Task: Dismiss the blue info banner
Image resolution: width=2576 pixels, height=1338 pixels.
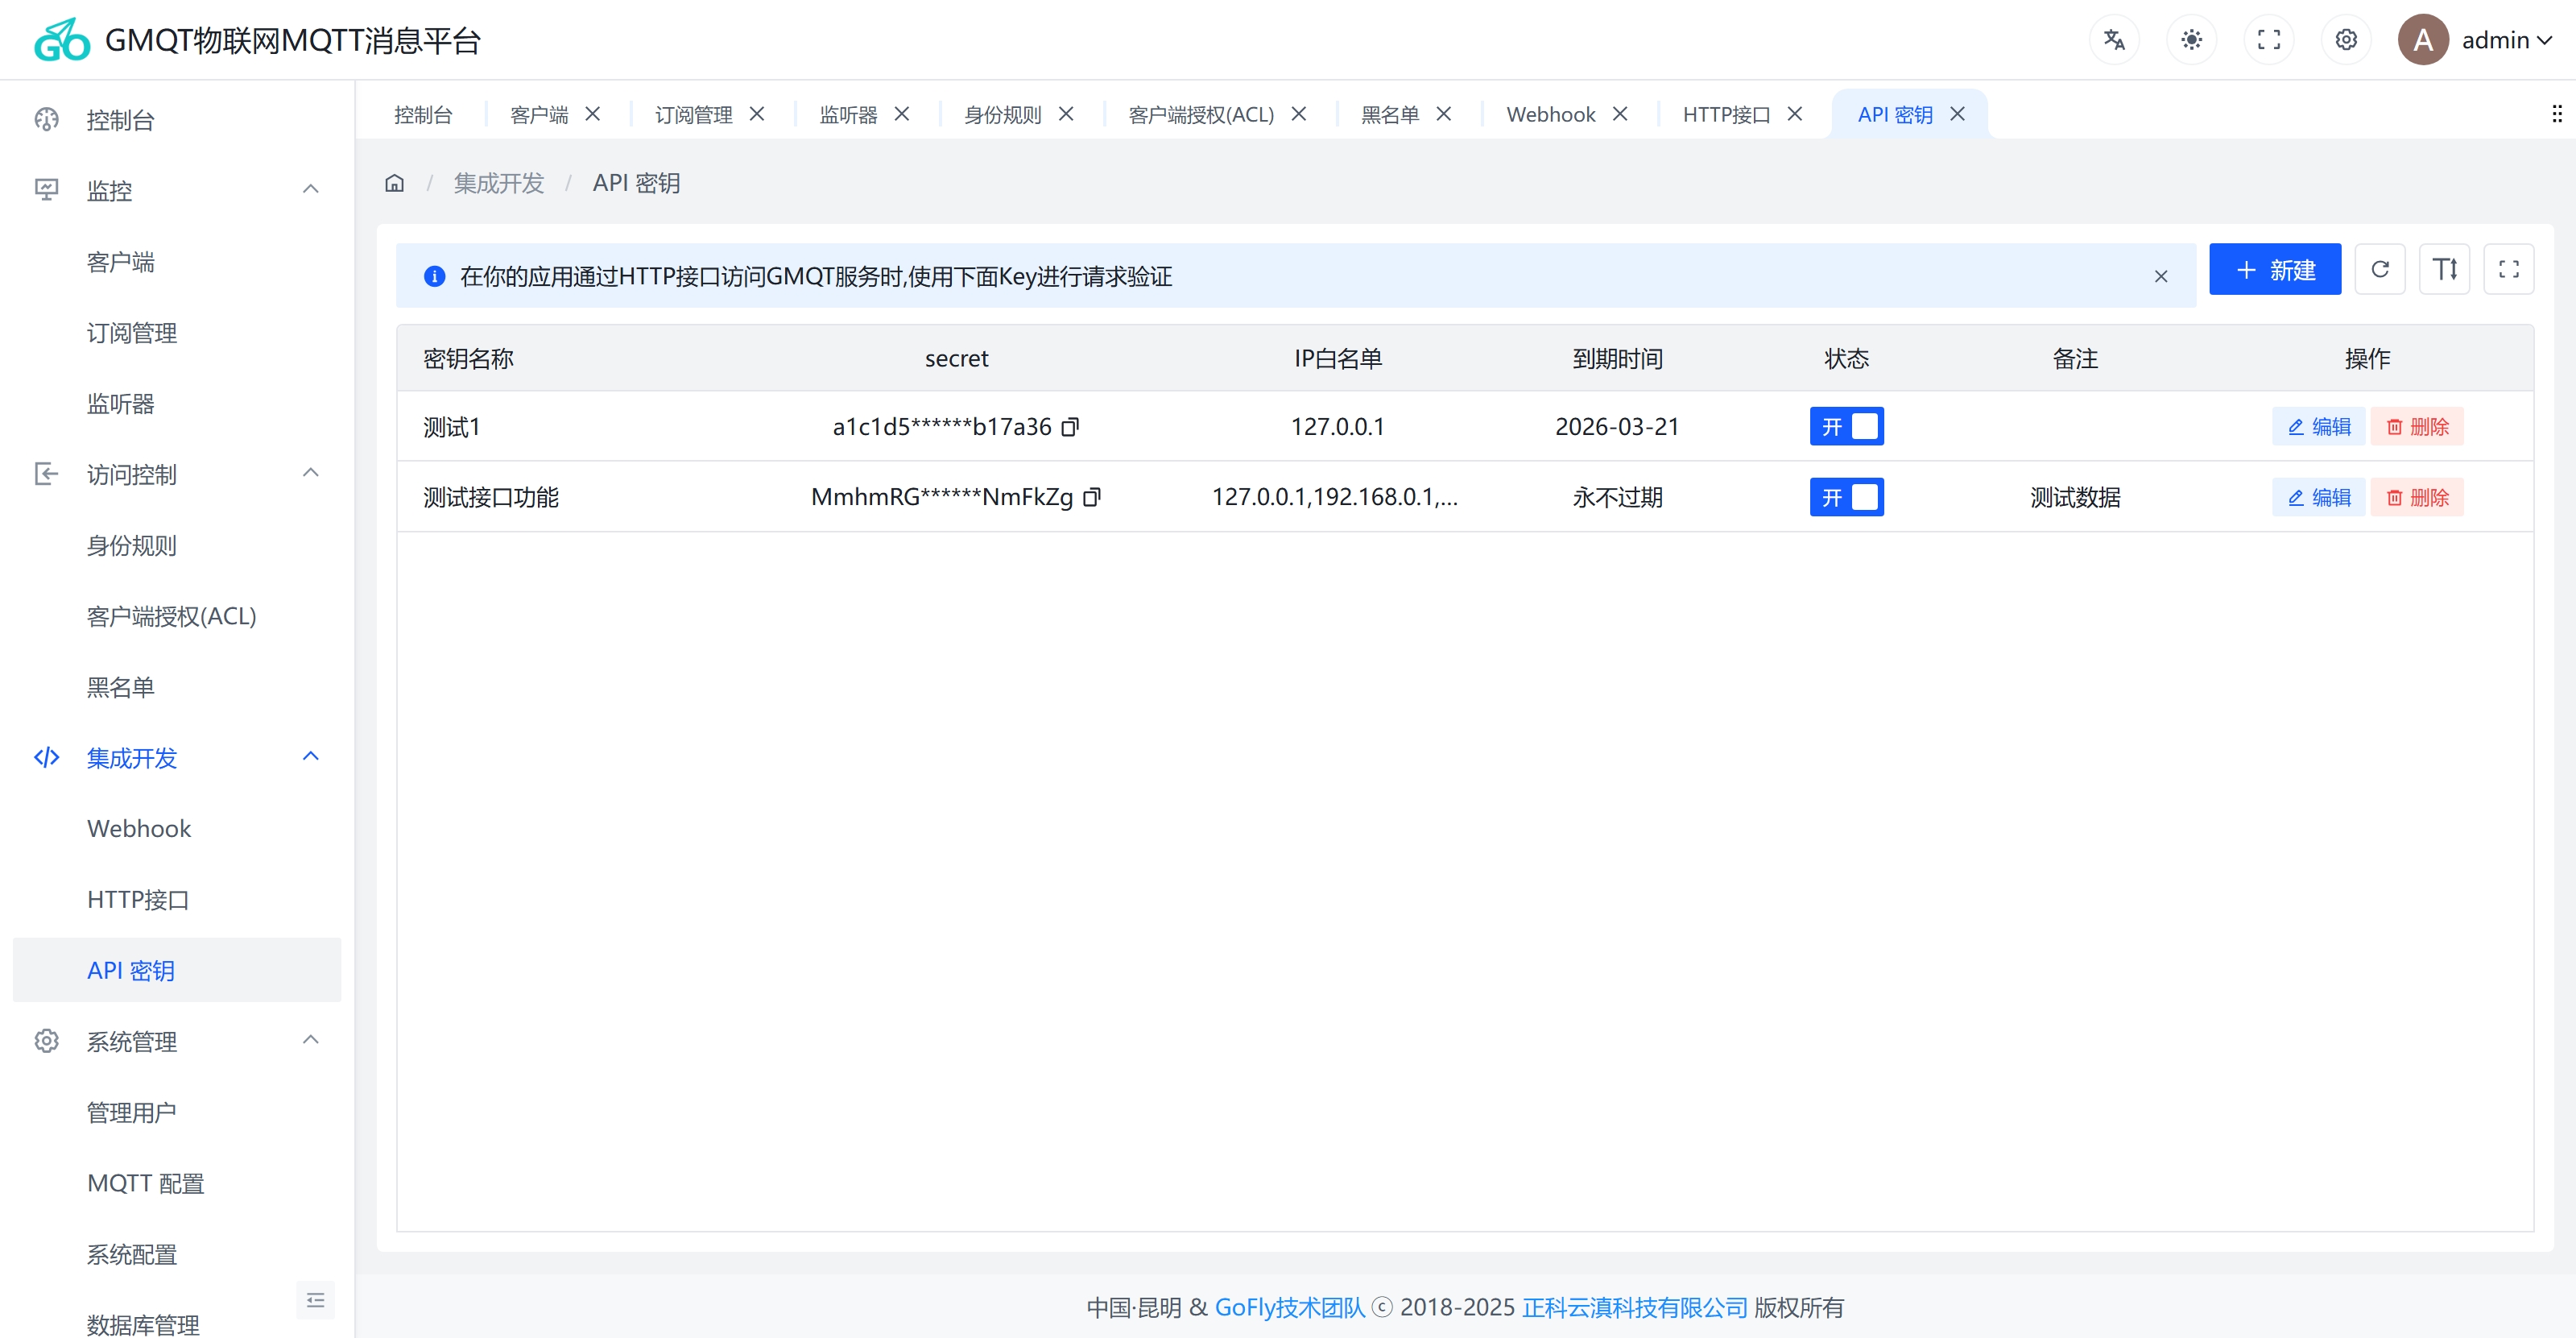Action: pyautogui.click(x=2161, y=276)
